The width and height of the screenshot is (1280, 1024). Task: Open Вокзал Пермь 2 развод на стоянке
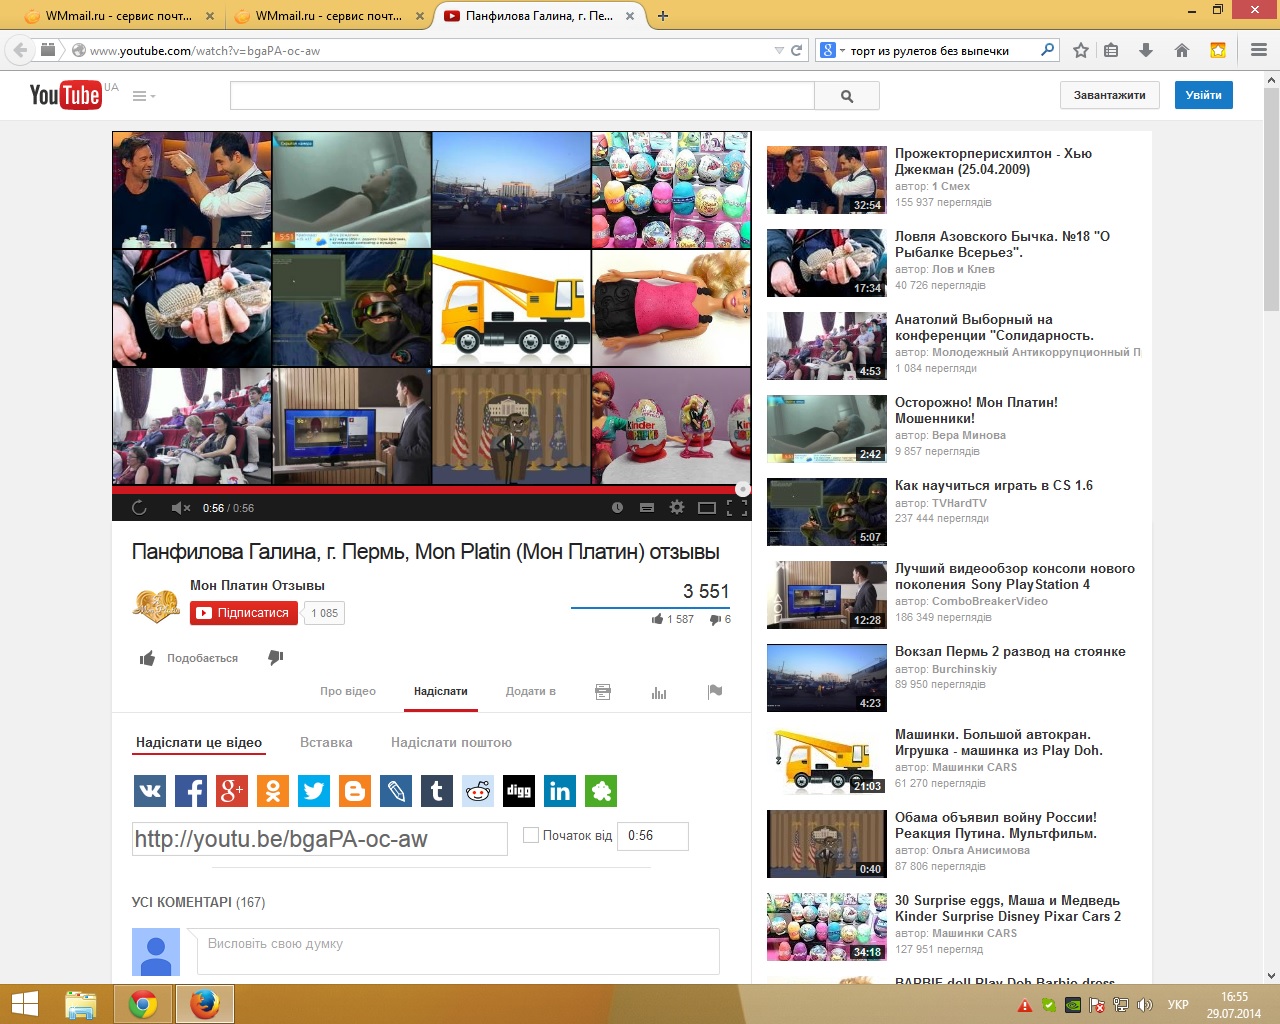click(x=1010, y=651)
